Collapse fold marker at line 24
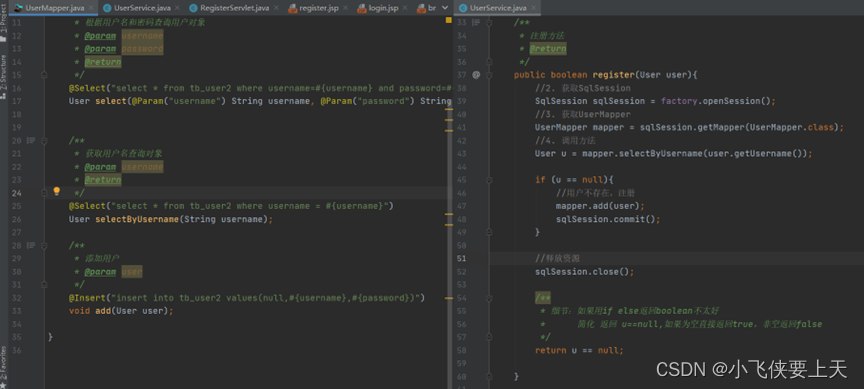The width and height of the screenshot is (864, 389). (x=44, y=192)
